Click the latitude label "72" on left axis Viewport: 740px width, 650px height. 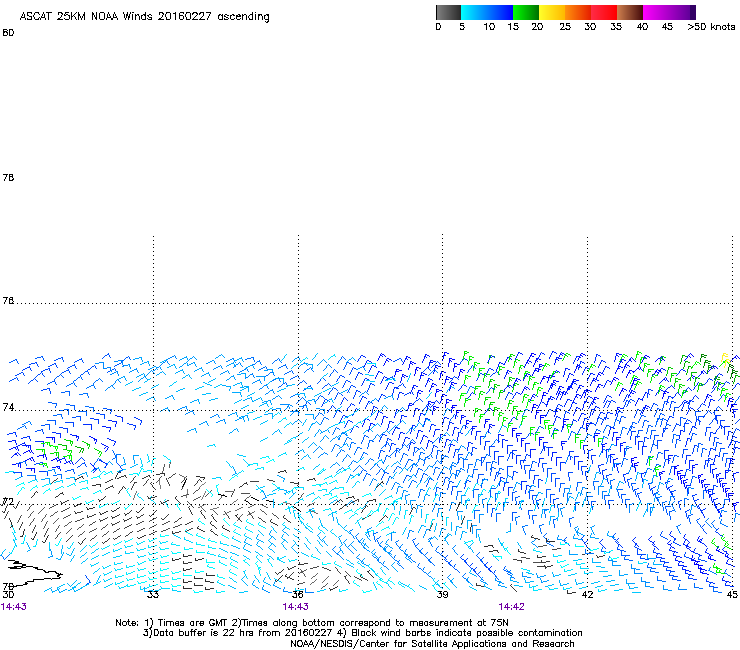point(8,501)
